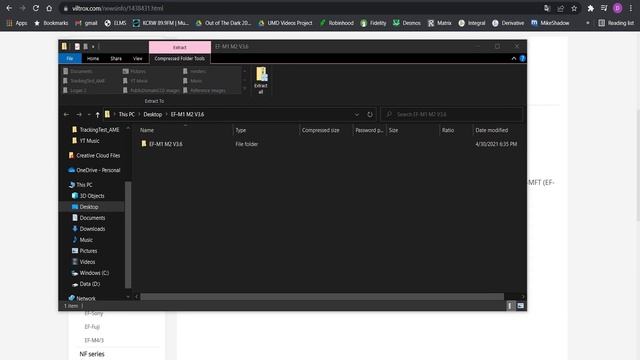Click the Extract all button
Viewport: 640px width, 360px height.
[x=261, y=80]
